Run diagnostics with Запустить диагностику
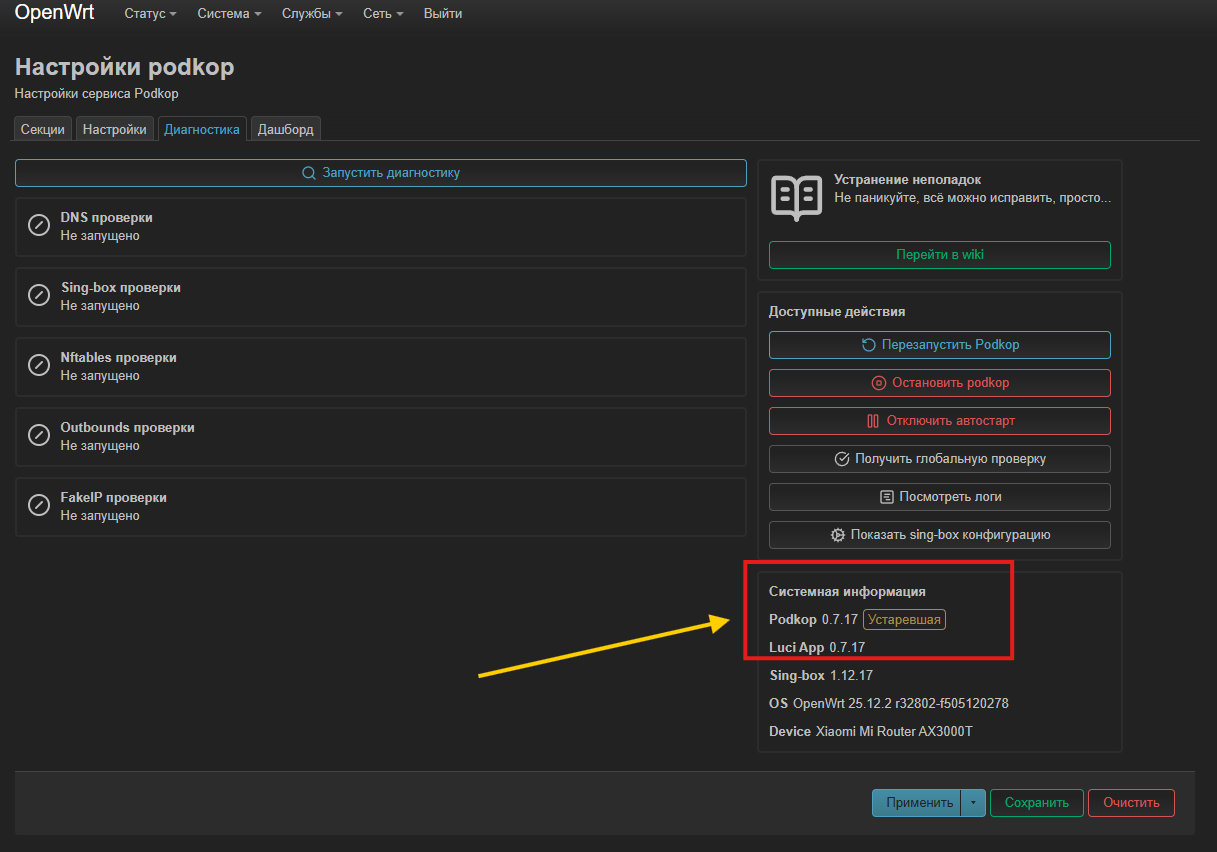Image resolution: width=1217 pixels, height=852 pixels. tap(381, 173)
